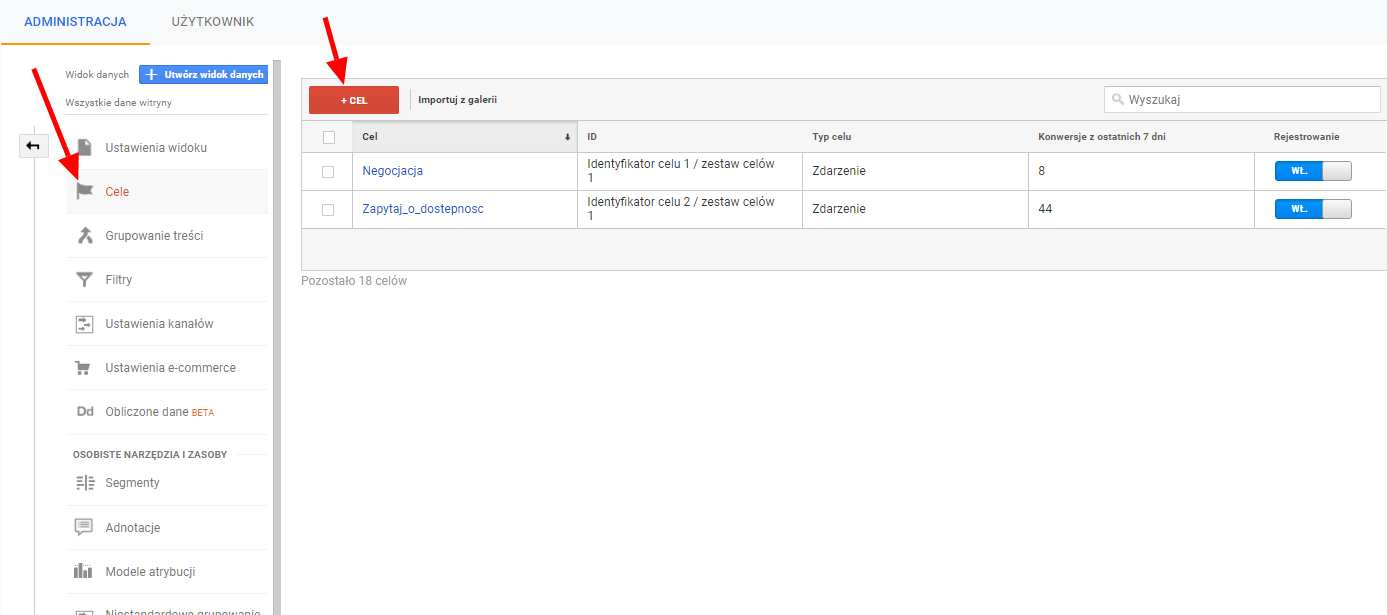Click Konwersje z ostatnich 7 dni header
The width and height of the screenshot is (1387, 615).
click(x=1141, y=137)
